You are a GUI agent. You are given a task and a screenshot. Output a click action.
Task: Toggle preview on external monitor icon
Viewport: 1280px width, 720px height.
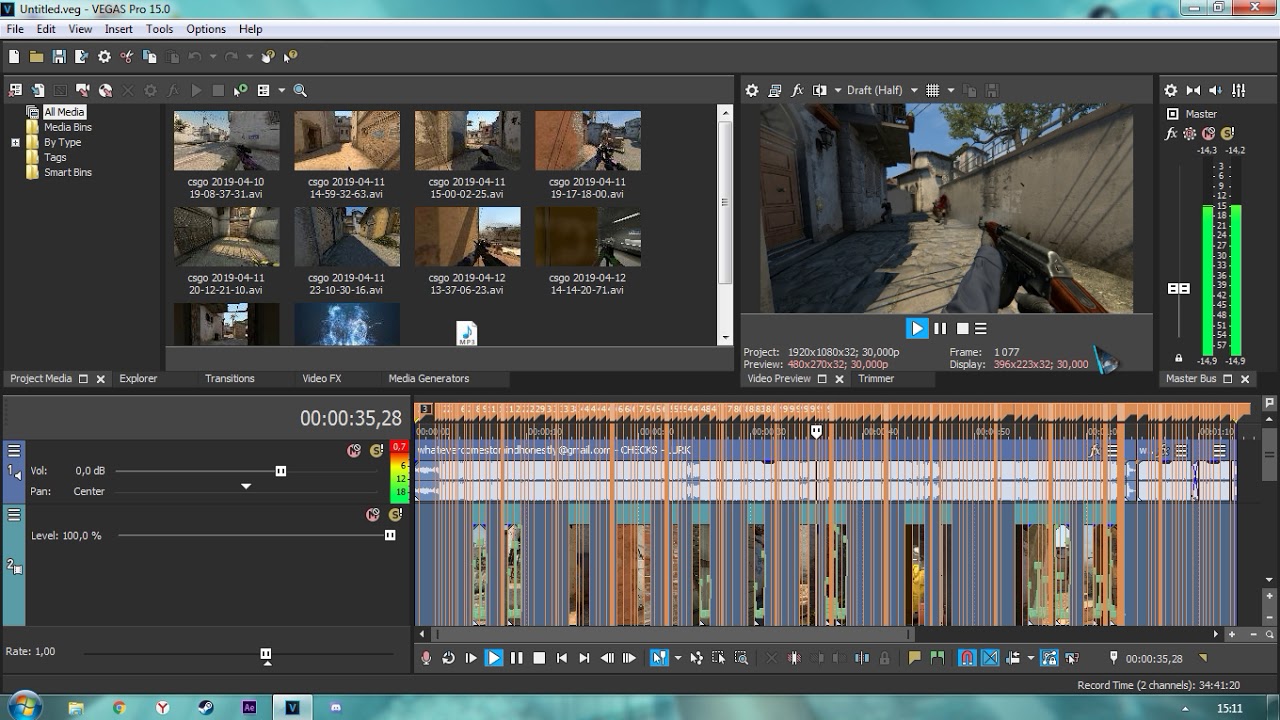click(775, 90)
